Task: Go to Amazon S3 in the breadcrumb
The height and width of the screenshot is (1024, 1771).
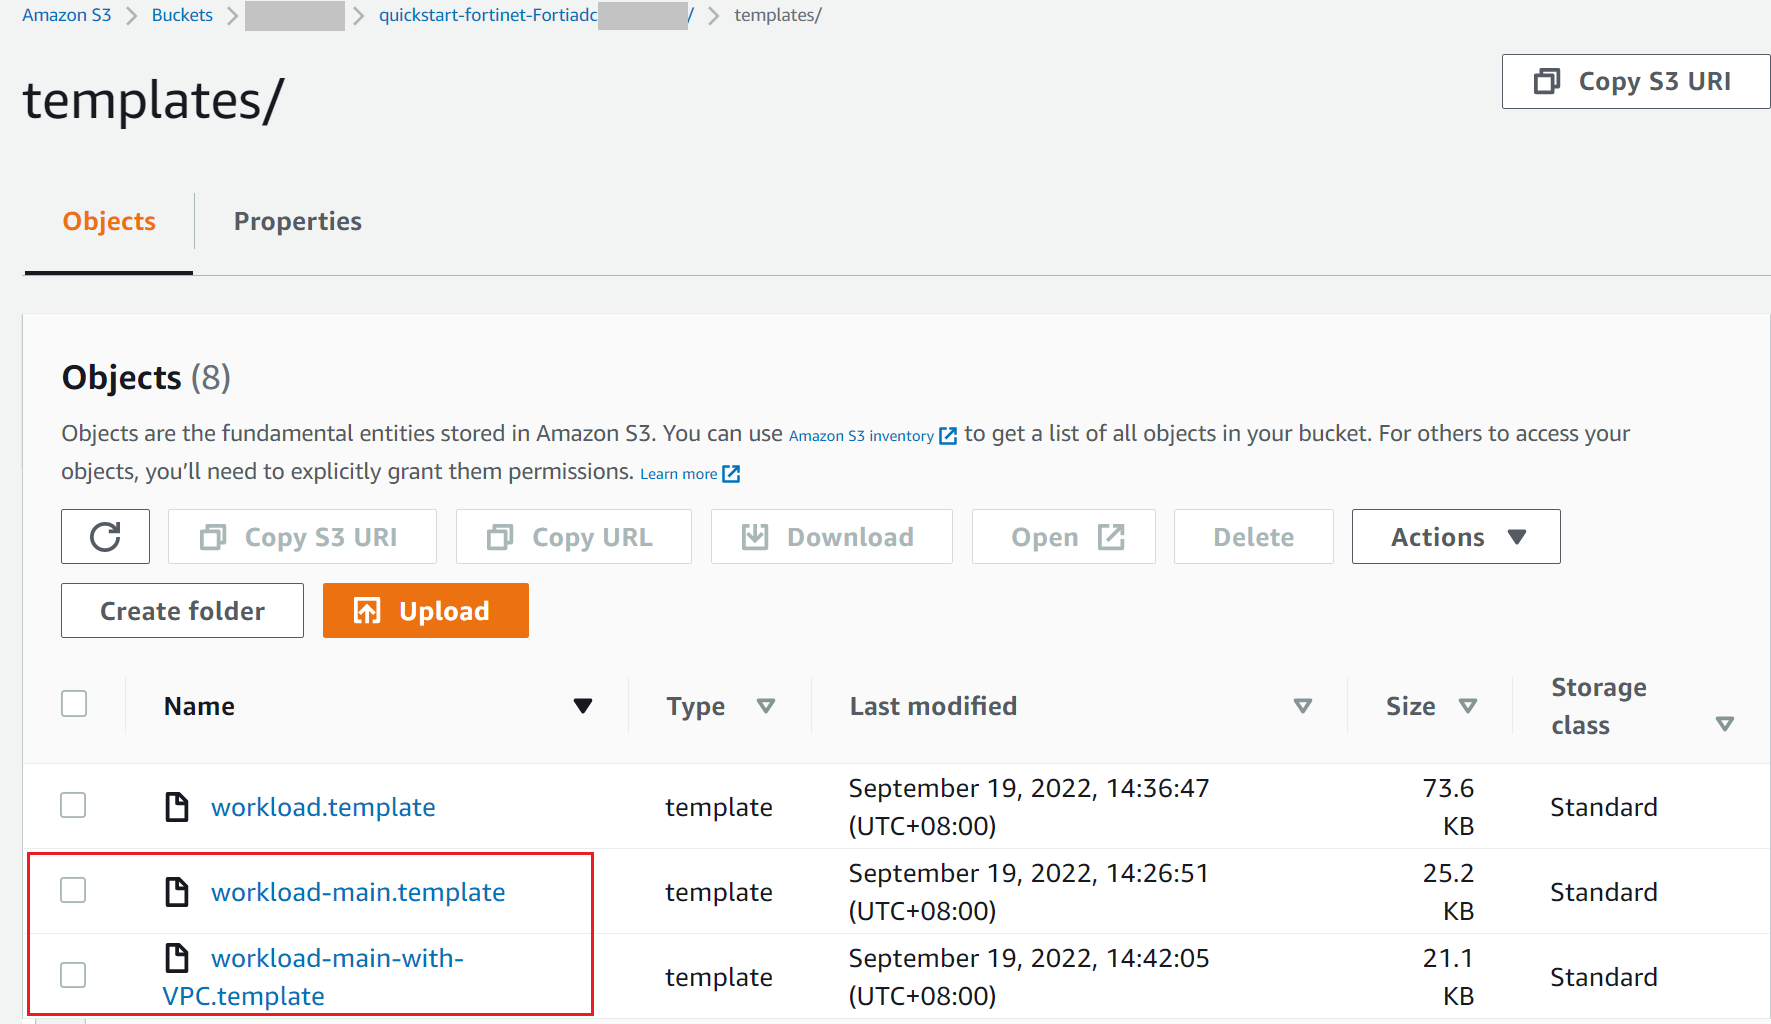Action: pos(67,15)
